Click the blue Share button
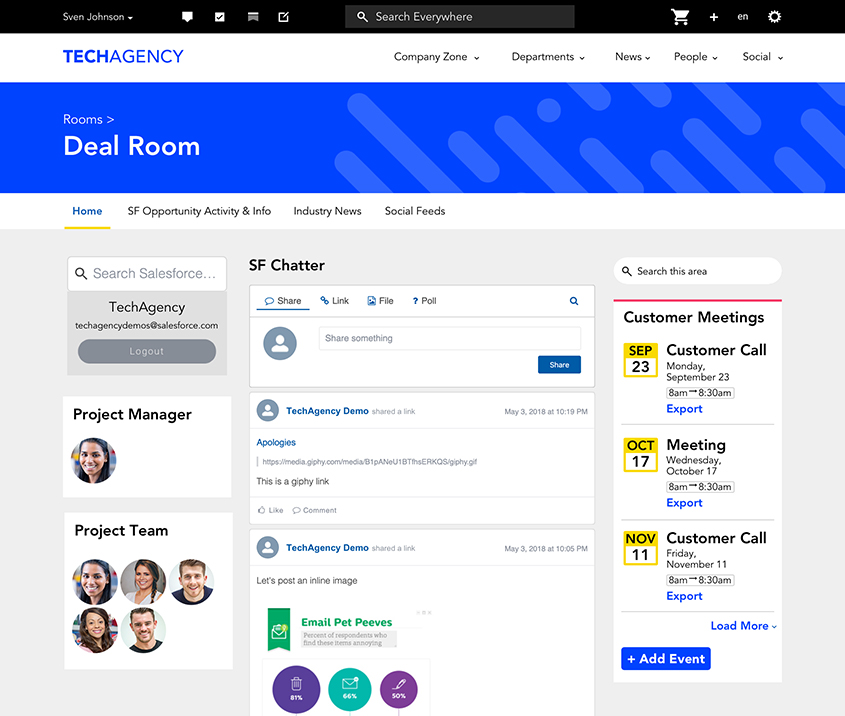845x716 pixels. 559,365
